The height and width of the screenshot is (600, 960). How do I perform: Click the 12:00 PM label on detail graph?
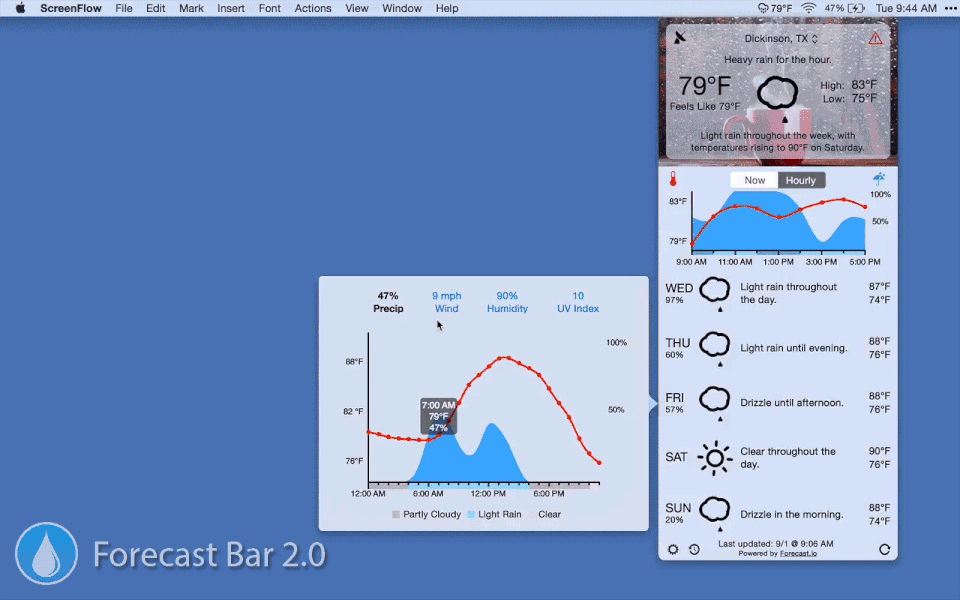pos(488,493)
